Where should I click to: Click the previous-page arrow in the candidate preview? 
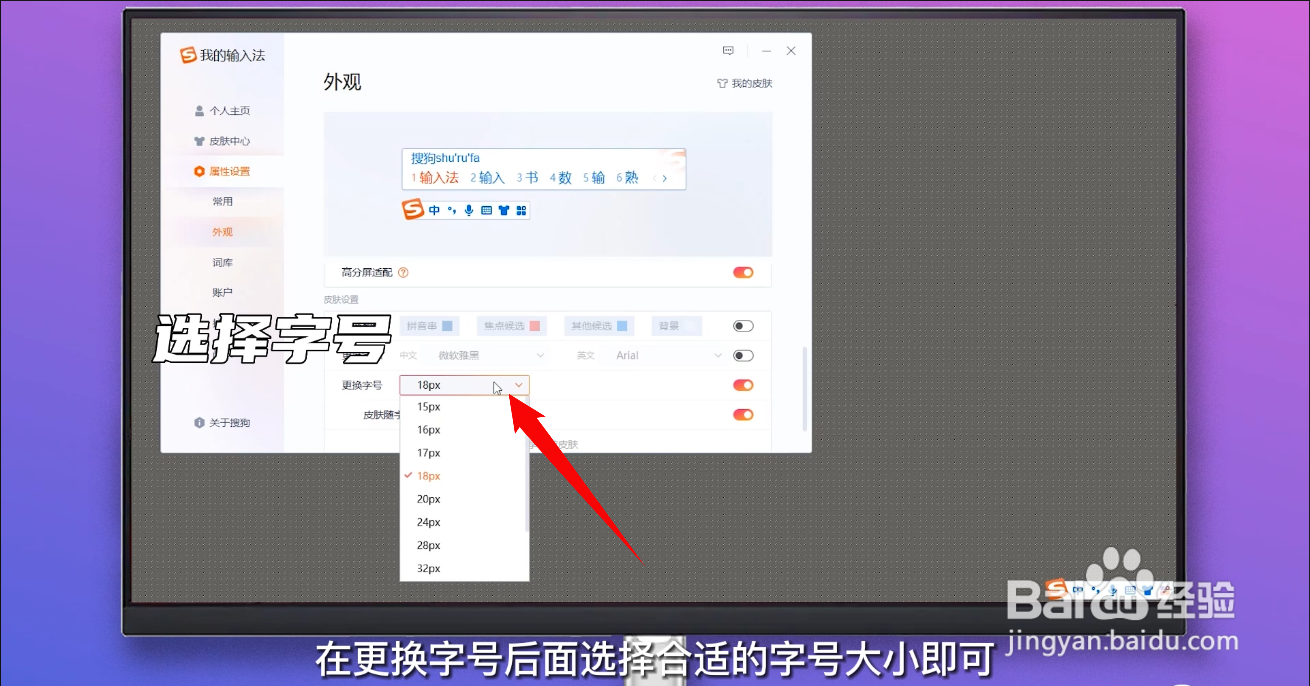tap(654, 178)
